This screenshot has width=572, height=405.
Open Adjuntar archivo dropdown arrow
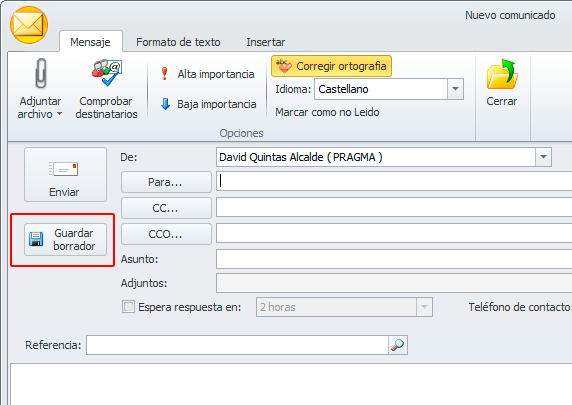click(59, 114)
